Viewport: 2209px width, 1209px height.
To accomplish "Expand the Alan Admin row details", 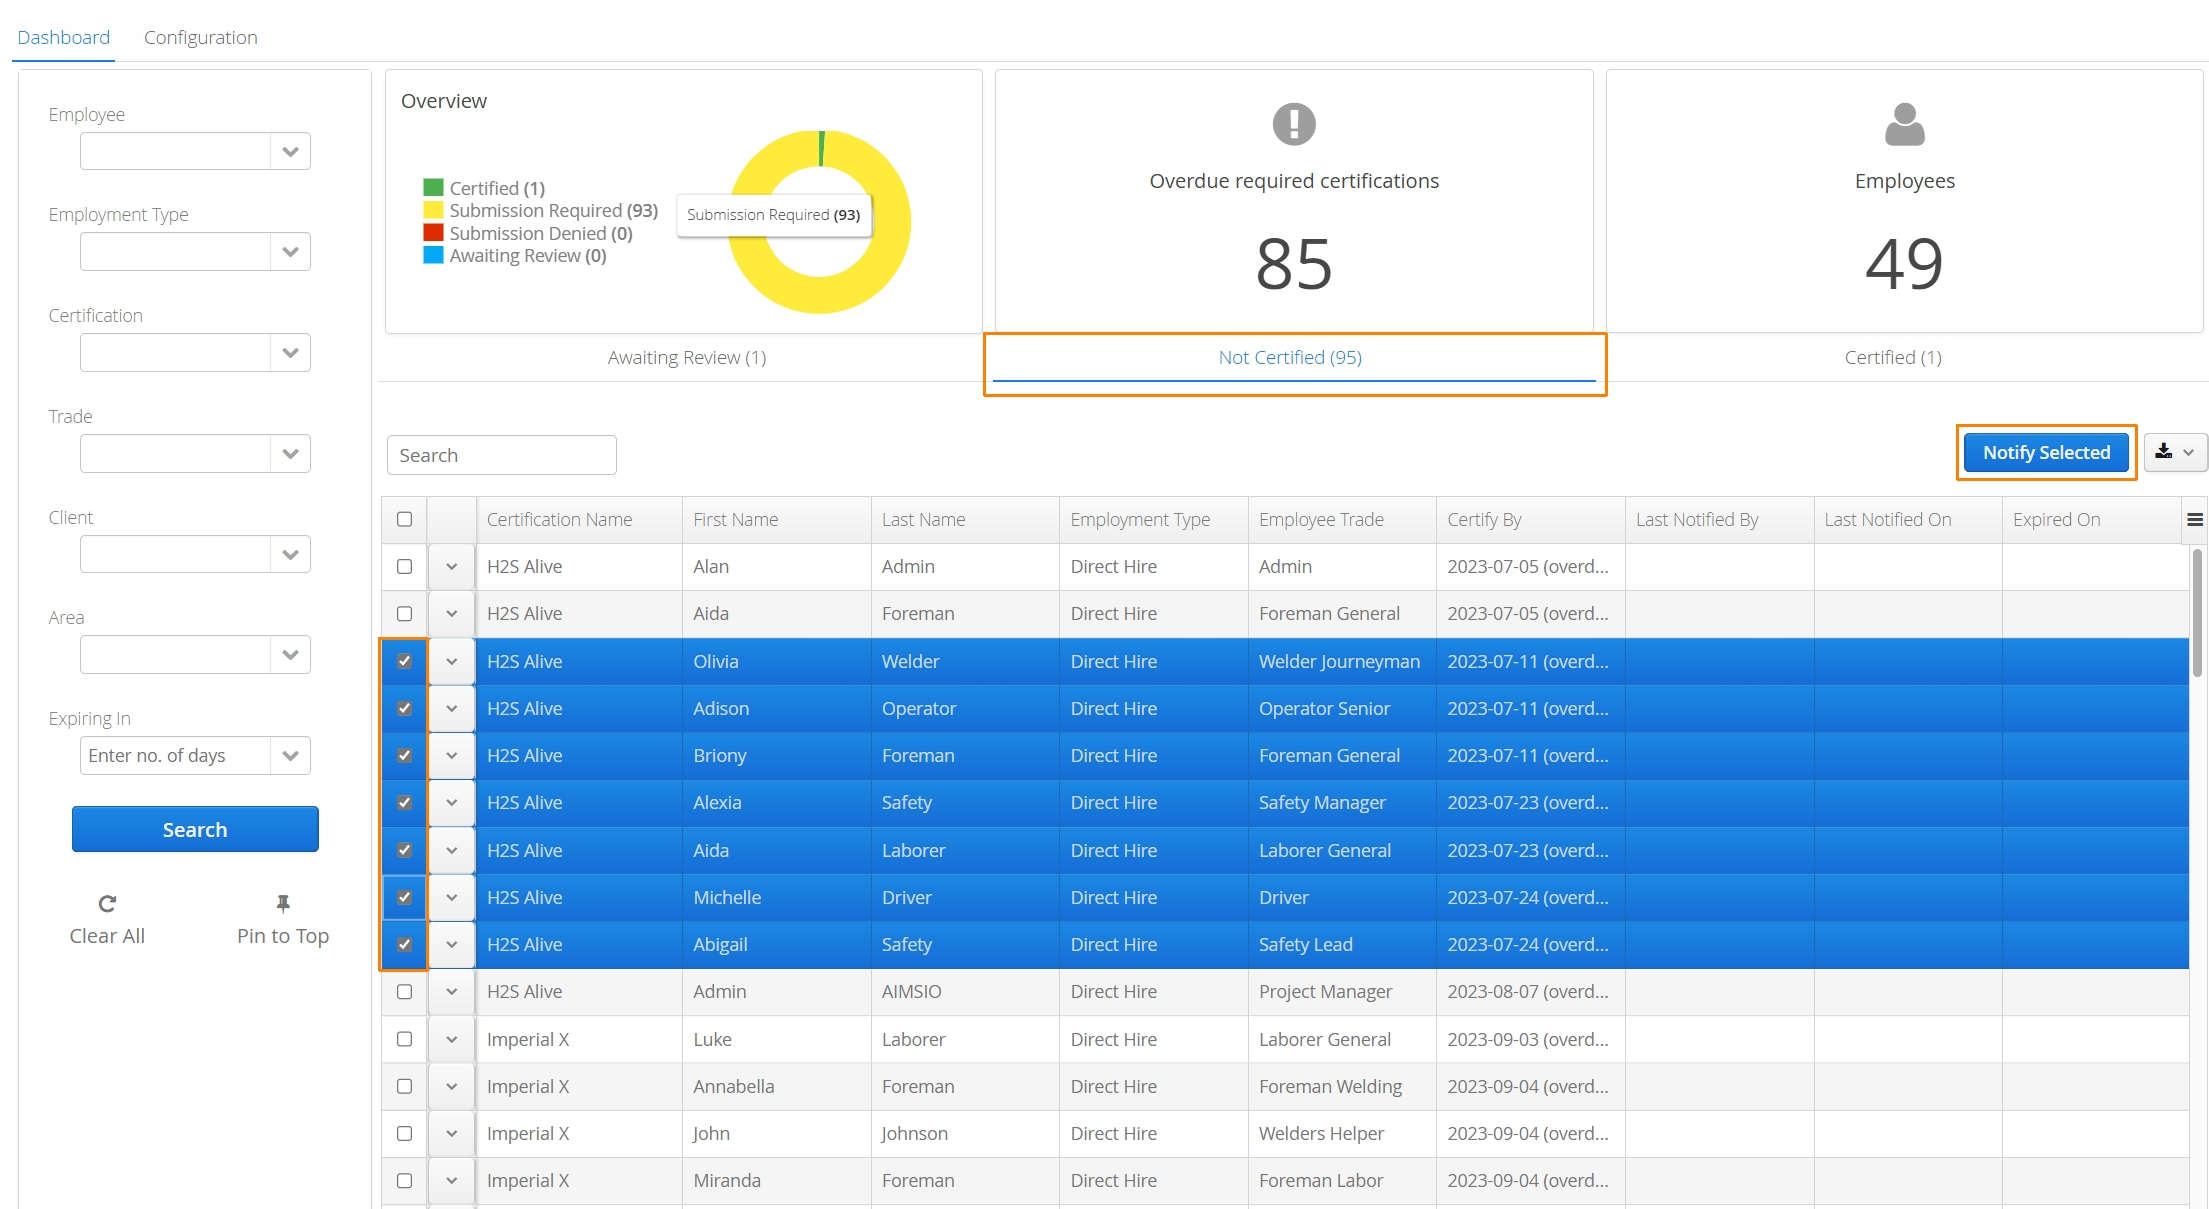I will coord(452,566).
